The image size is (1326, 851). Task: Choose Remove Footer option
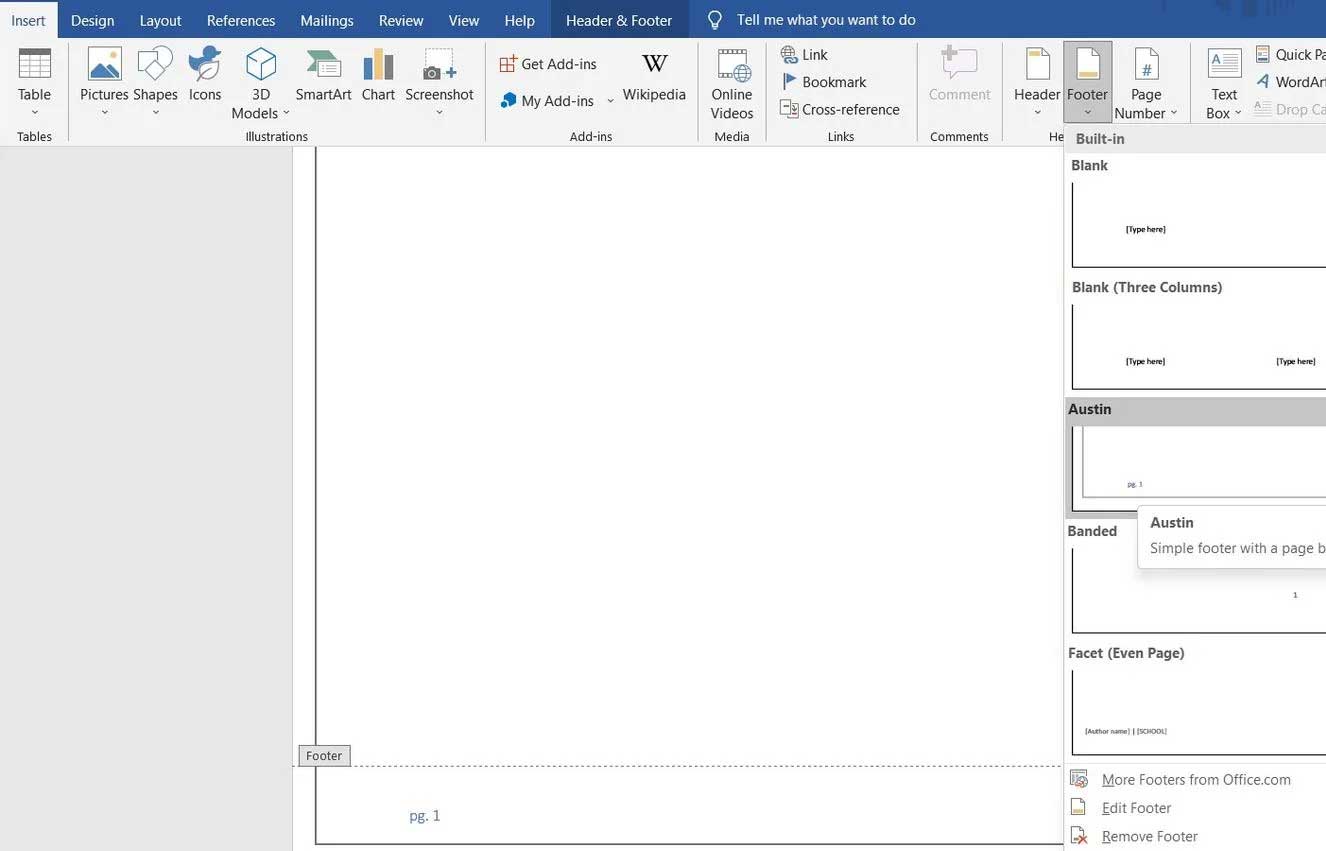click(x=1149, y=836)
